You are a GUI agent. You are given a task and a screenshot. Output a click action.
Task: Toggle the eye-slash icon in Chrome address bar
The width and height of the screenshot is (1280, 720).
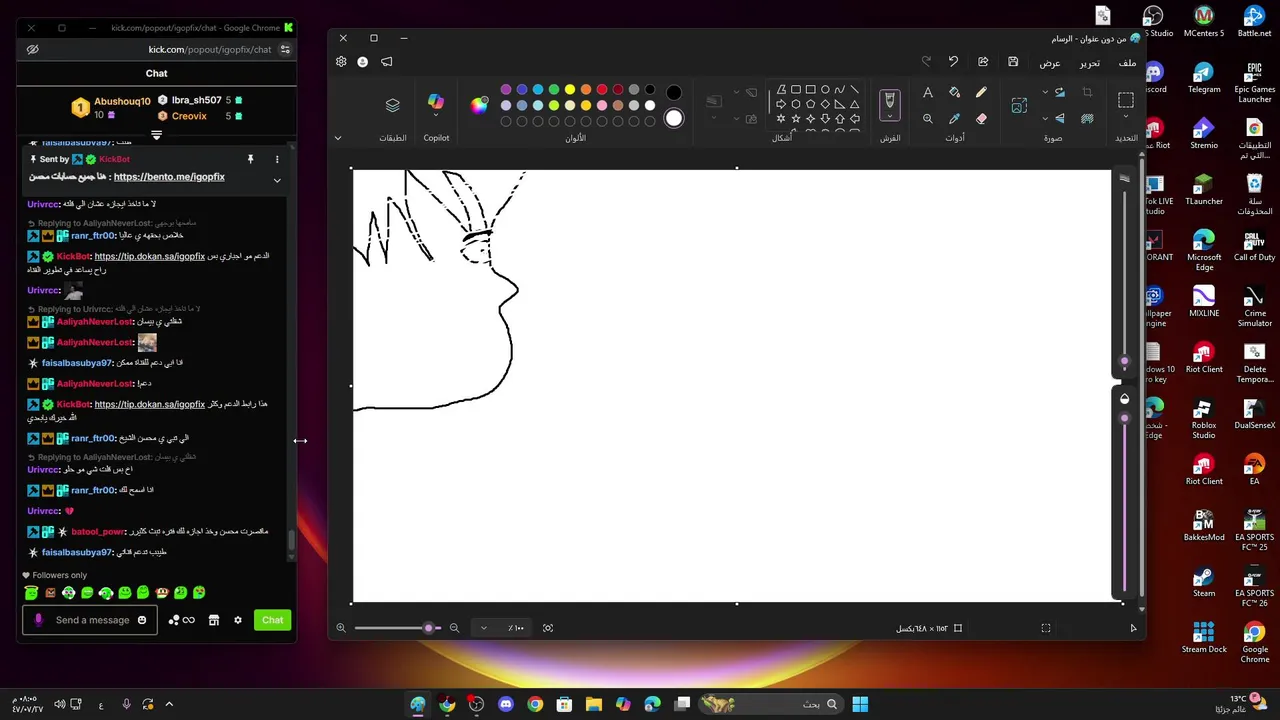(x=33, y=49)
